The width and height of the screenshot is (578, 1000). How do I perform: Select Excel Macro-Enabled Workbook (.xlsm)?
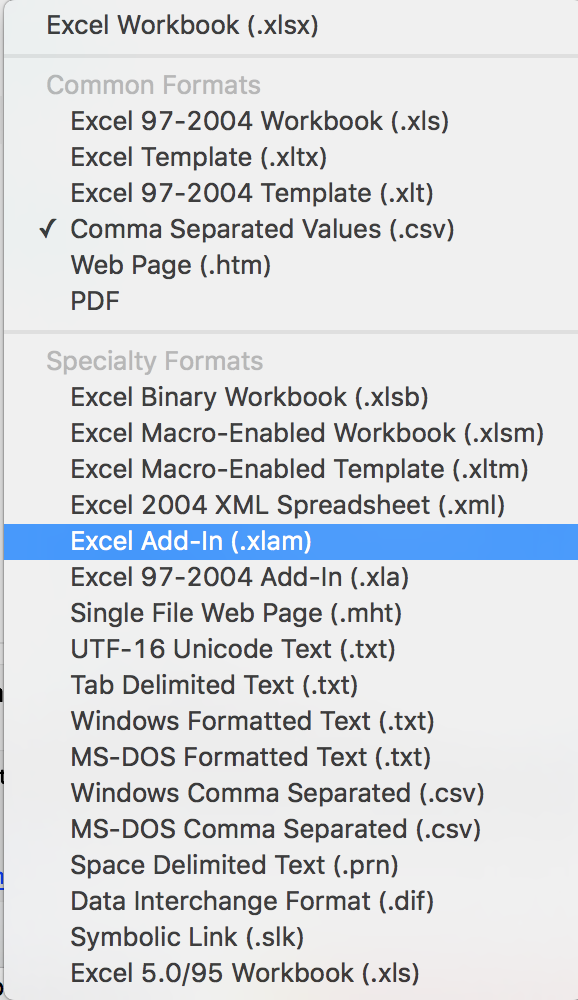click(x=291, y=433)
